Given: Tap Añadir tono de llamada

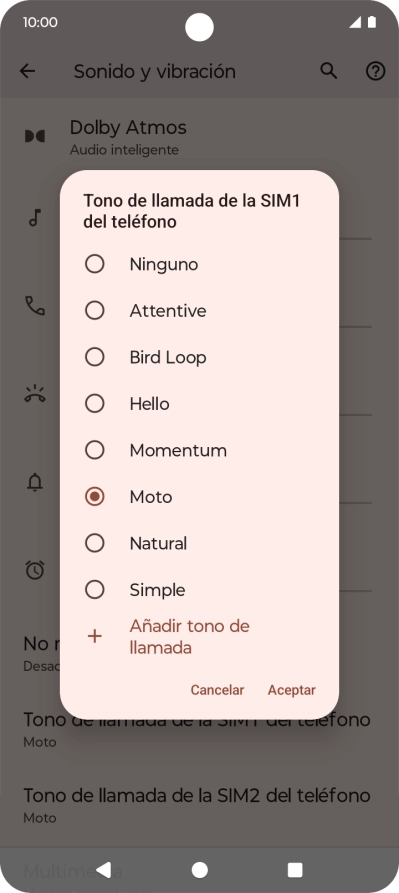Looking at the screenshot, I should point(190,637).
